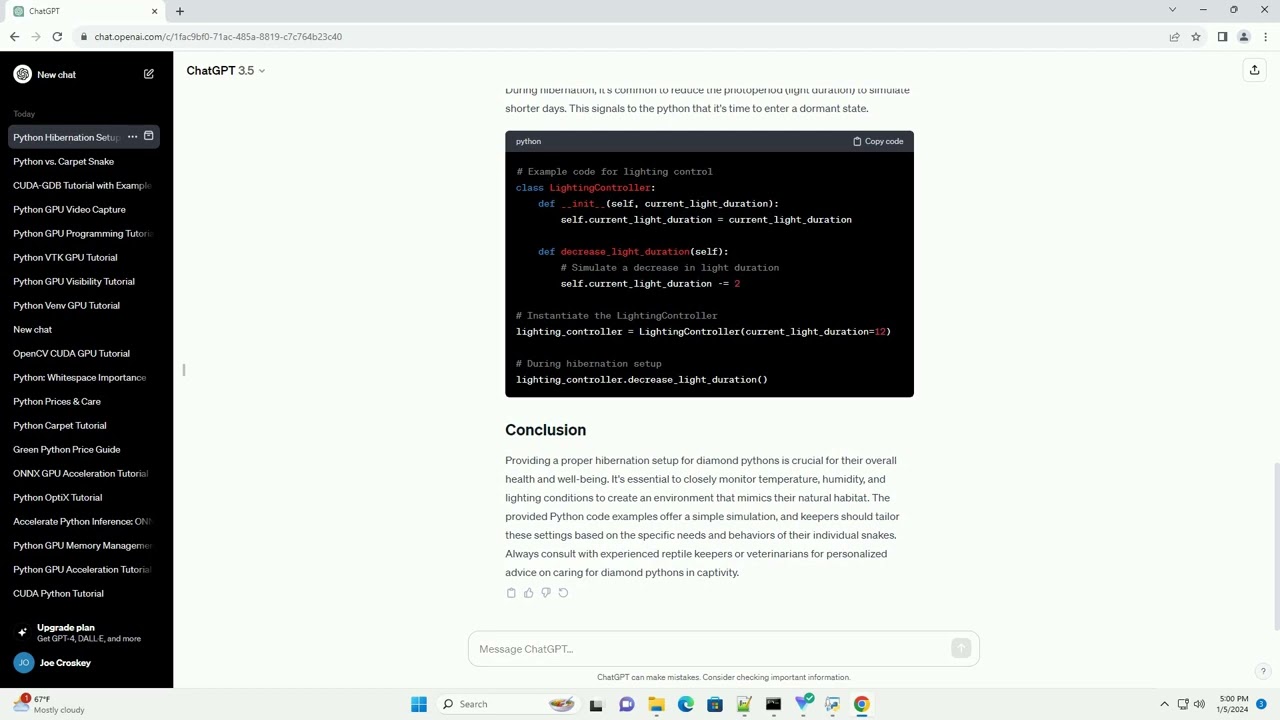The width and height of the screenshot is (1280, 720).
Task: Give thumbs down to the response
Action: tap(546, 593)
